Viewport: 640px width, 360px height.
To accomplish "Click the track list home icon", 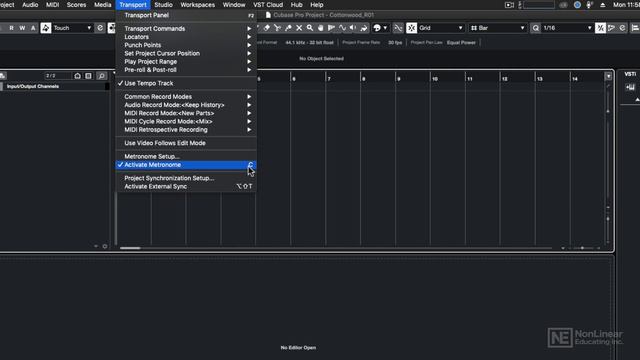I will coord(78,76).
